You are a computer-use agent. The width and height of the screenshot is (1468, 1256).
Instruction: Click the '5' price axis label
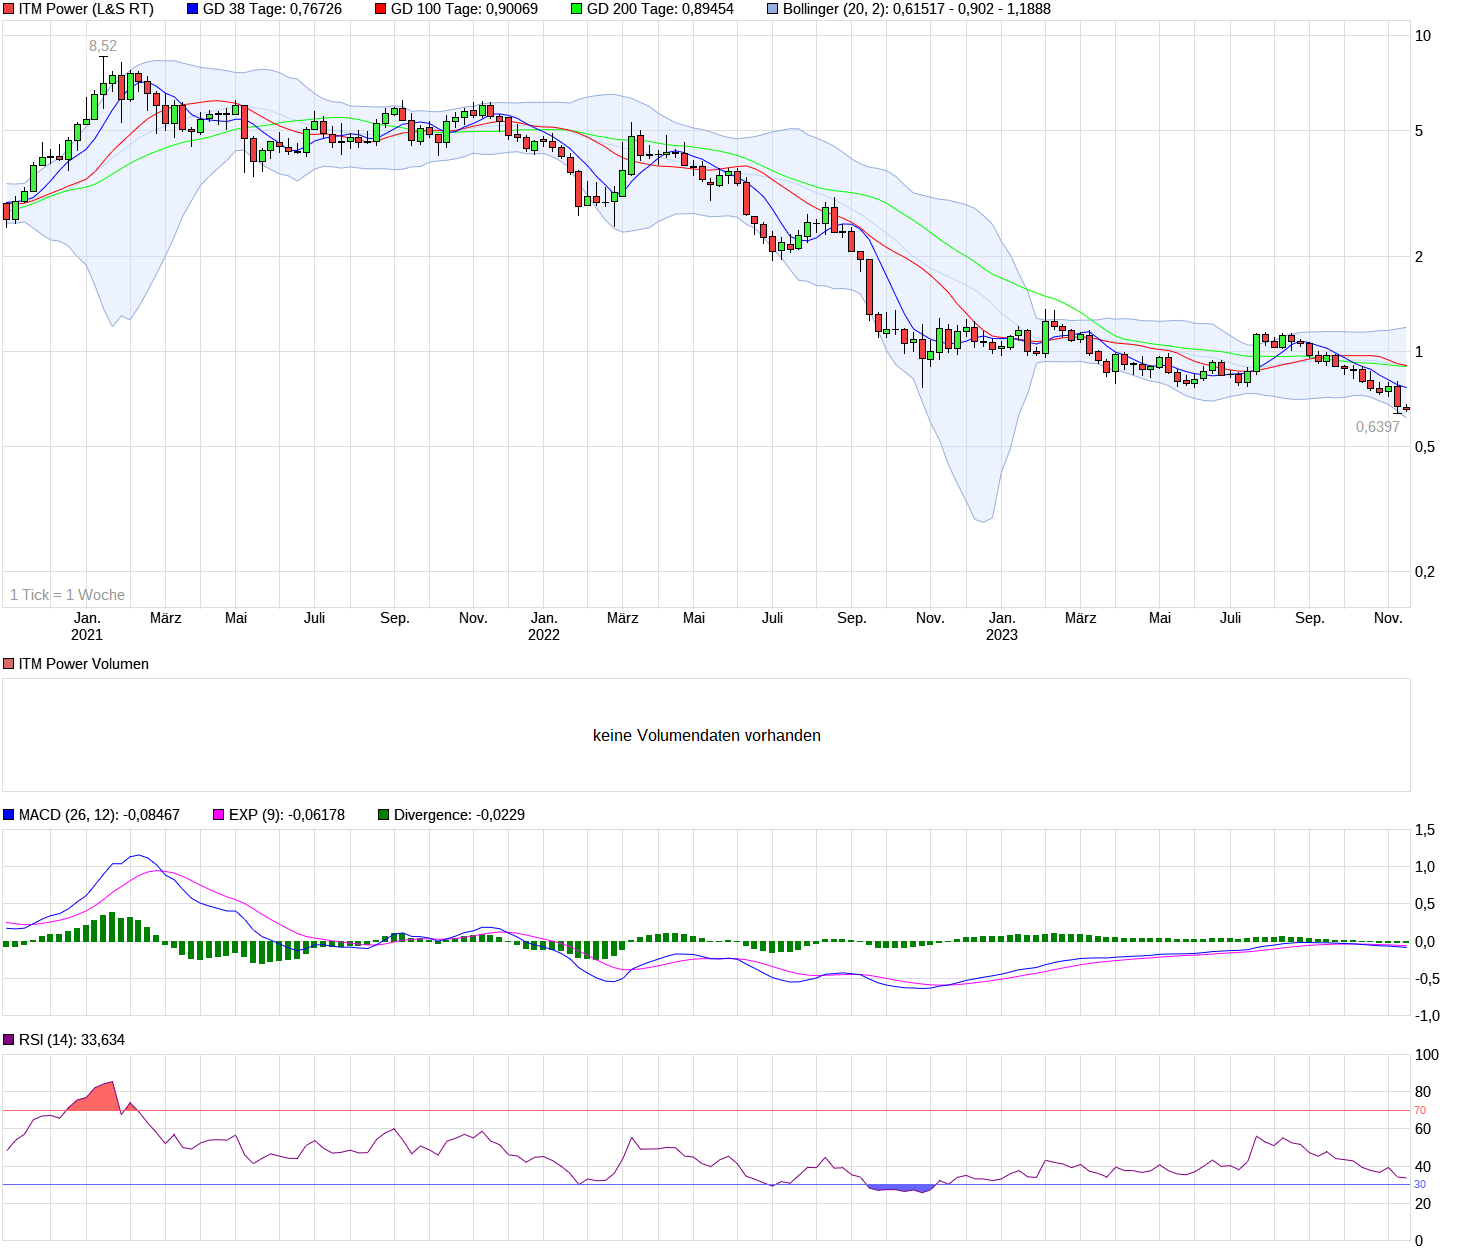pyautogui.click(x=1419, y=131)
